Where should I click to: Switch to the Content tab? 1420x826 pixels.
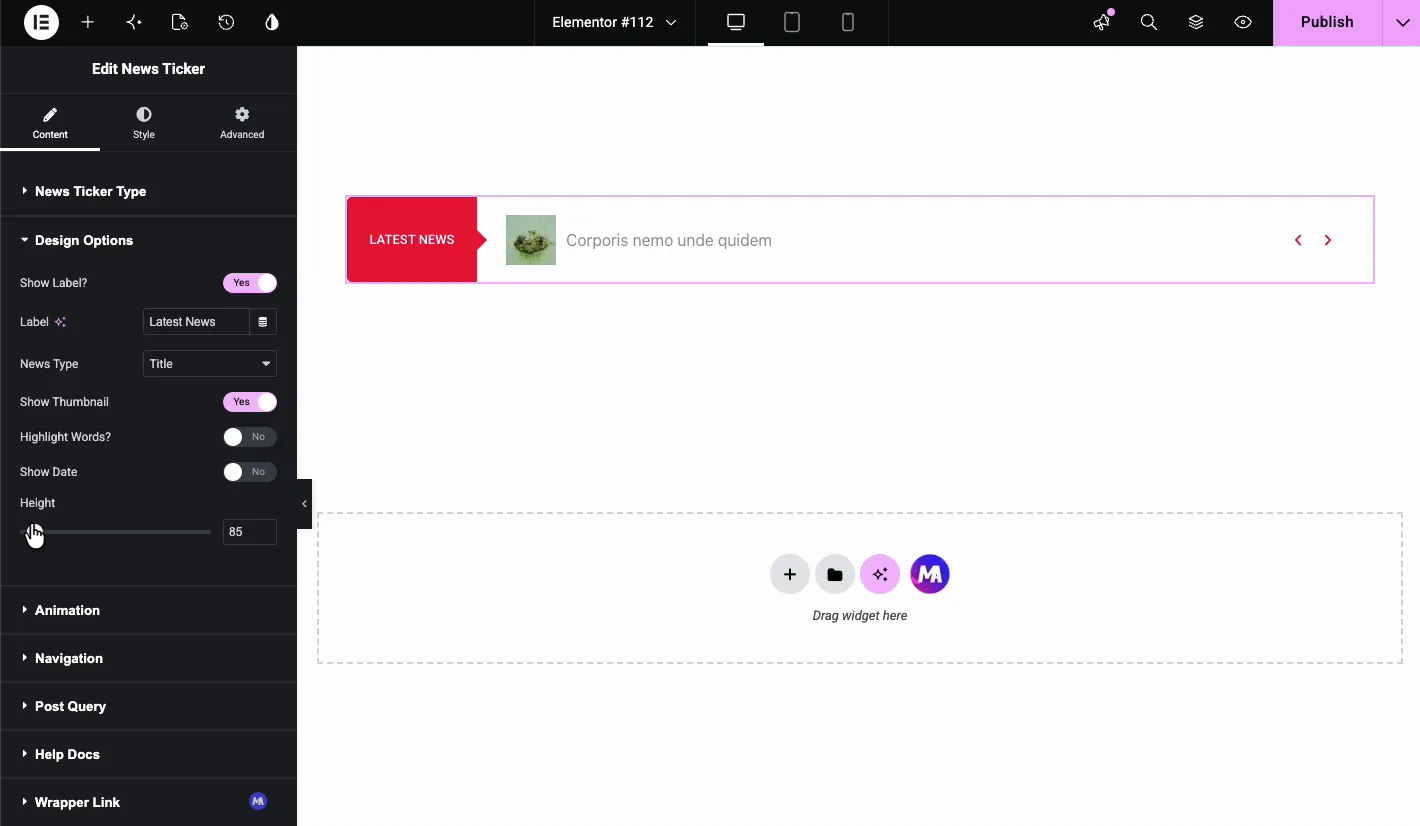[x=50, y=123]
